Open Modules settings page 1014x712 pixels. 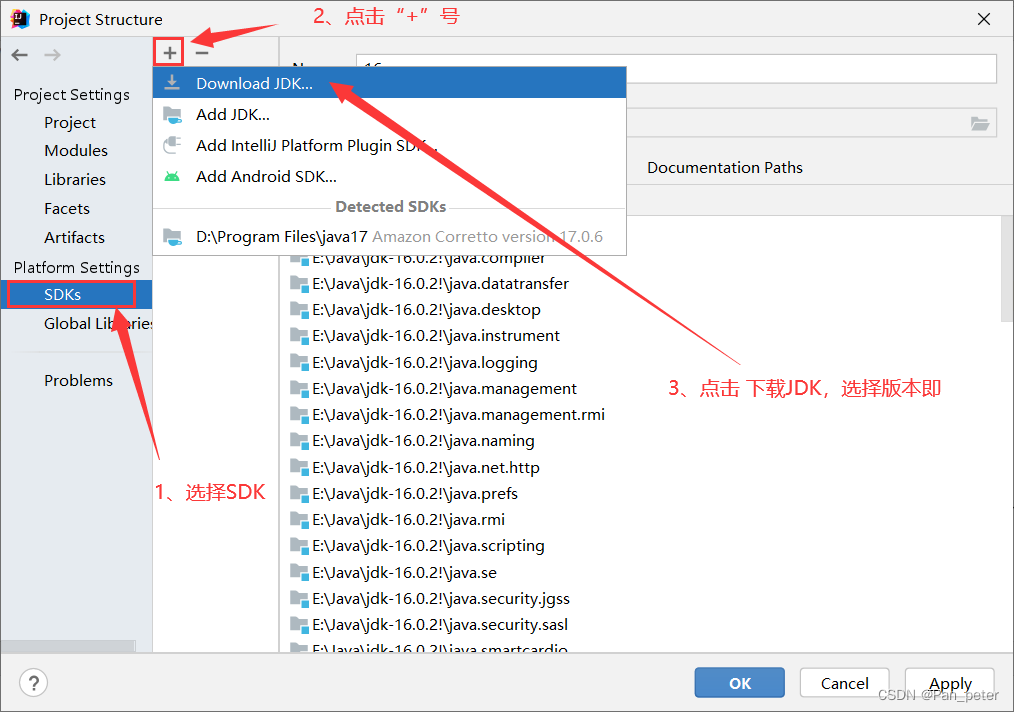tap(76, 151)
